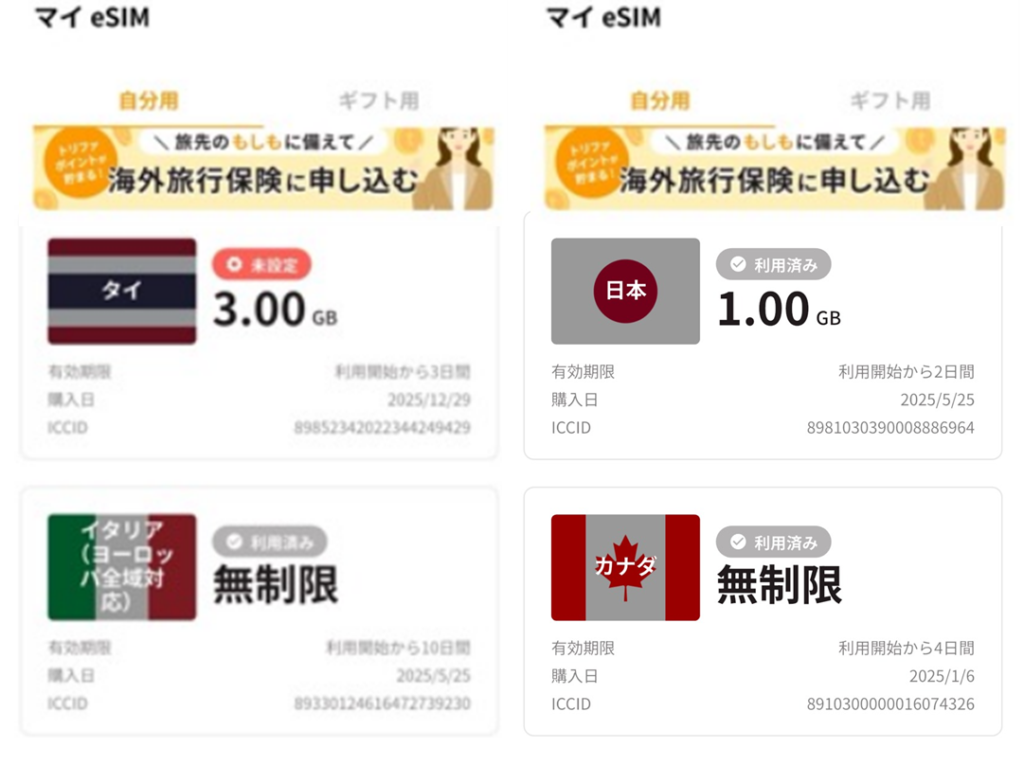Click the Thailand eSIM ICCID number

[382, 428]
